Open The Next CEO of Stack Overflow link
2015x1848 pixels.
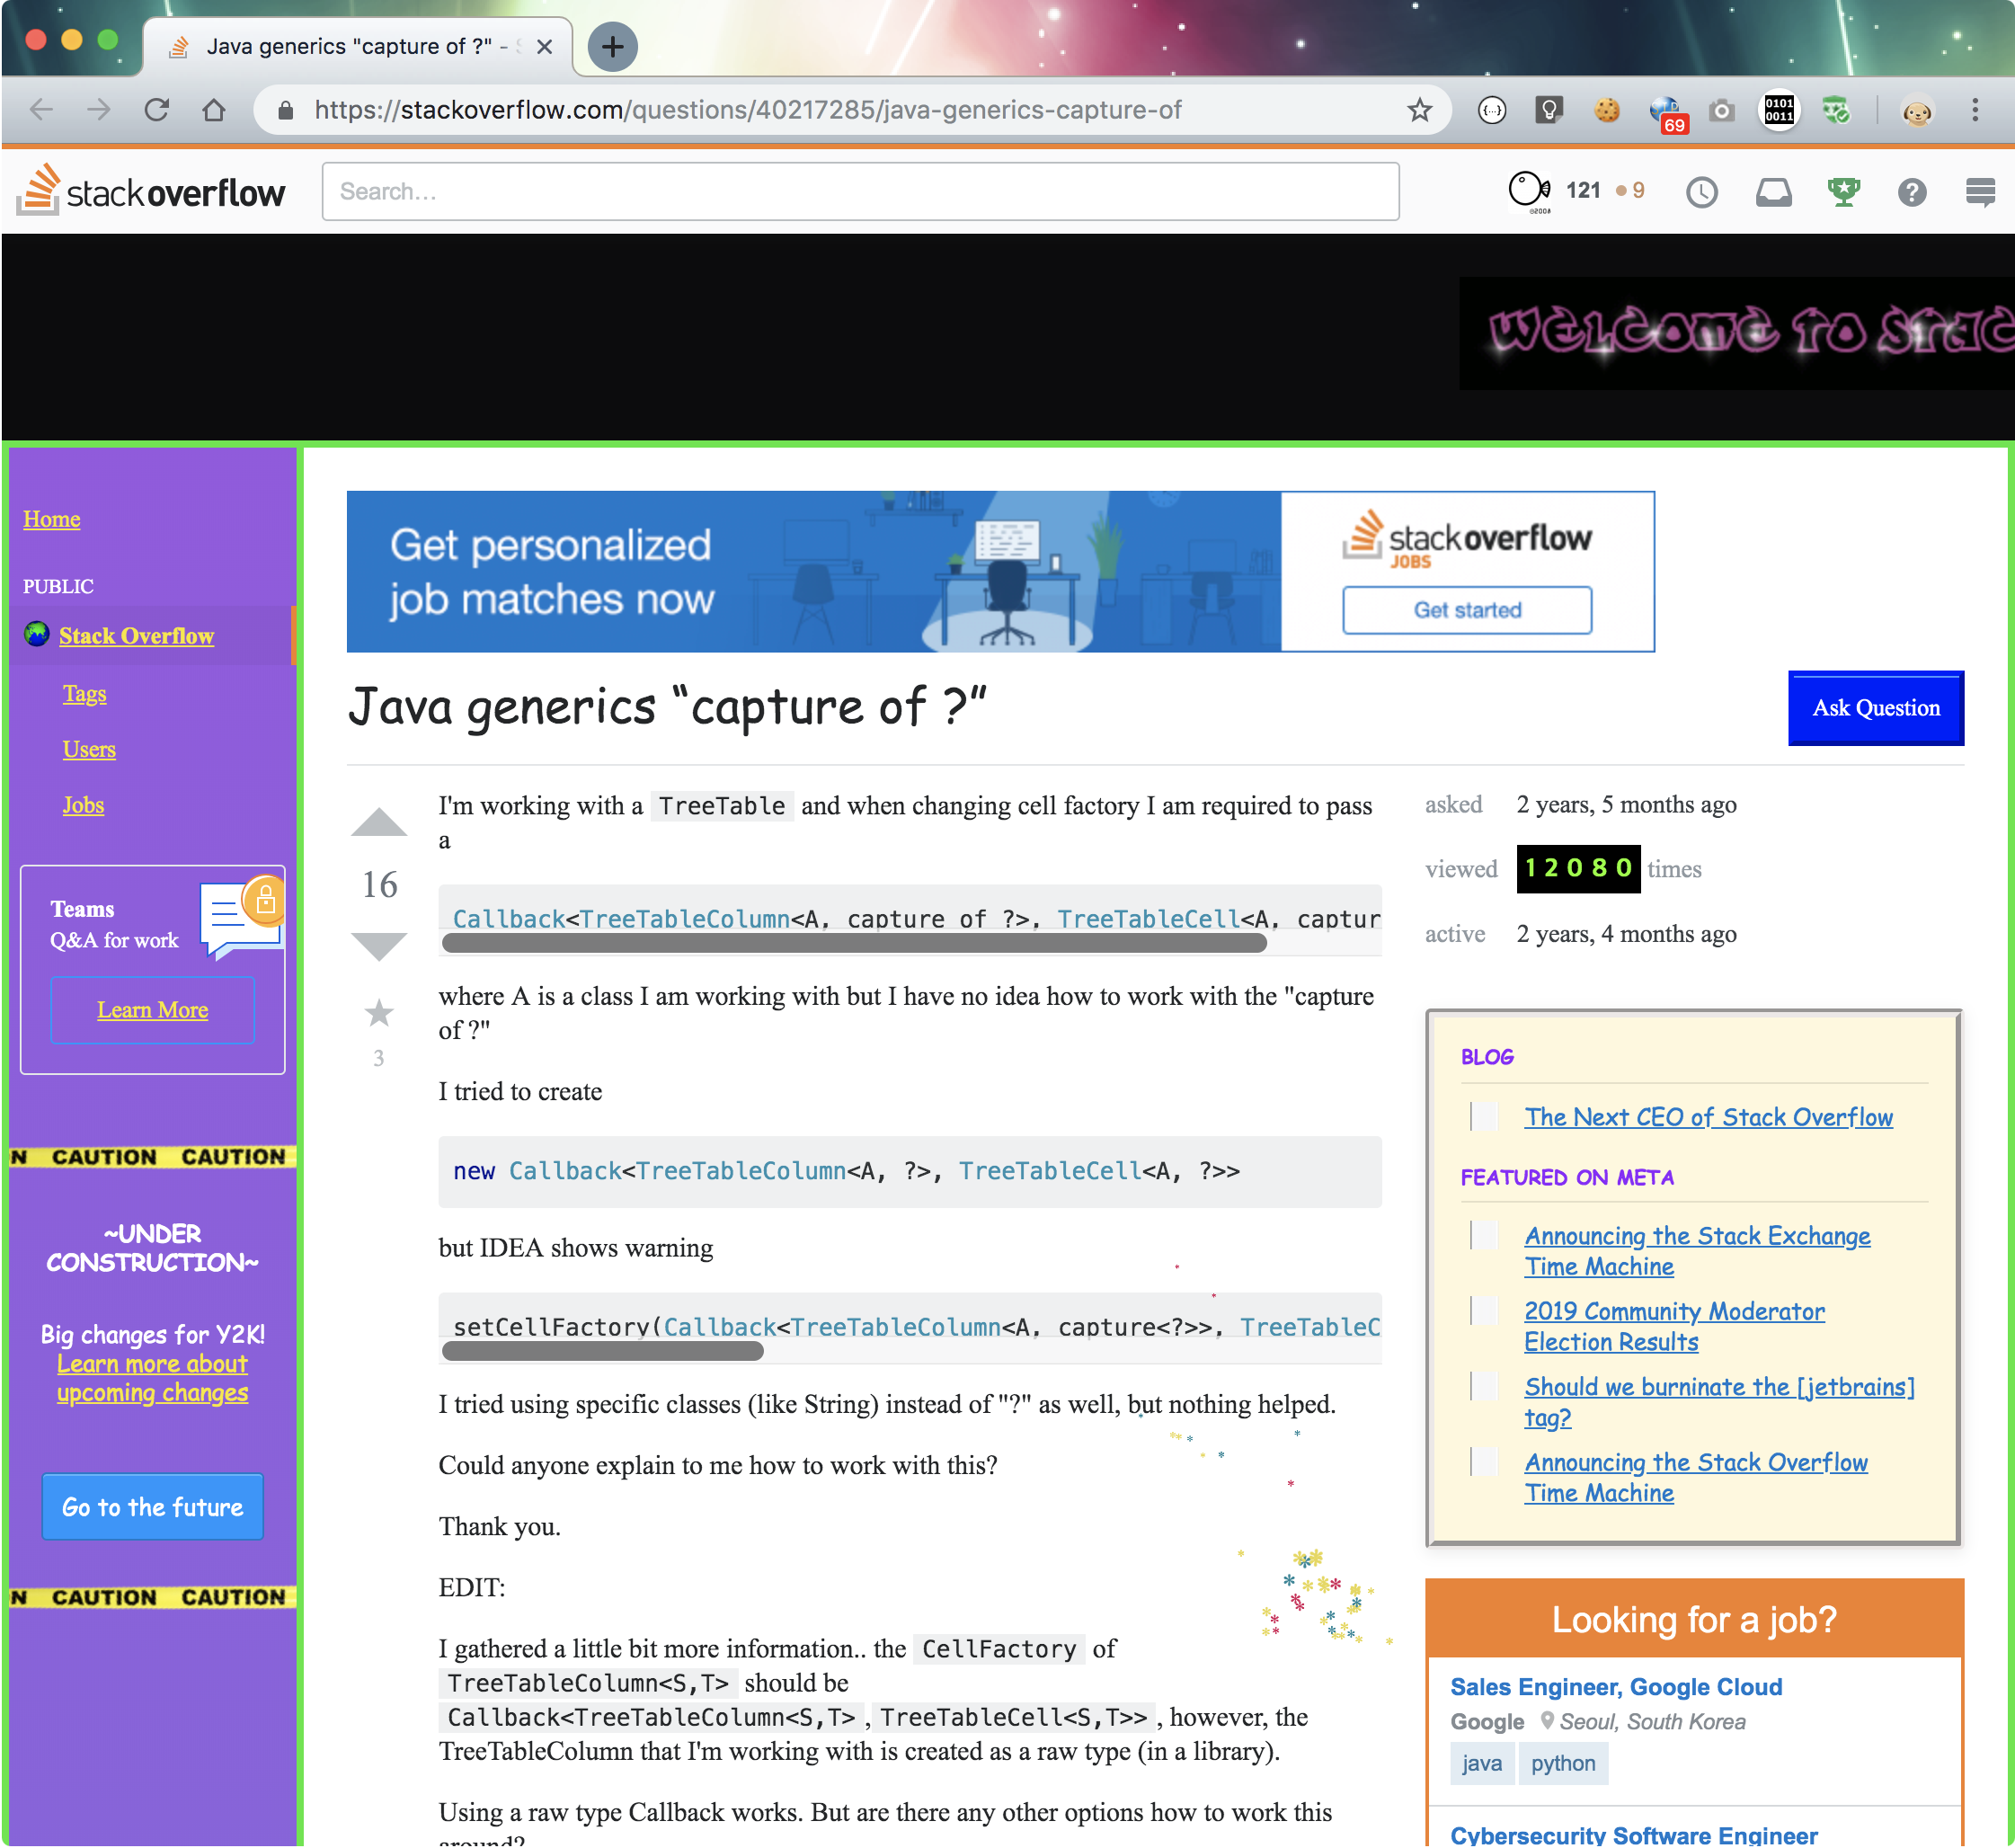tap(1708, 1117)
